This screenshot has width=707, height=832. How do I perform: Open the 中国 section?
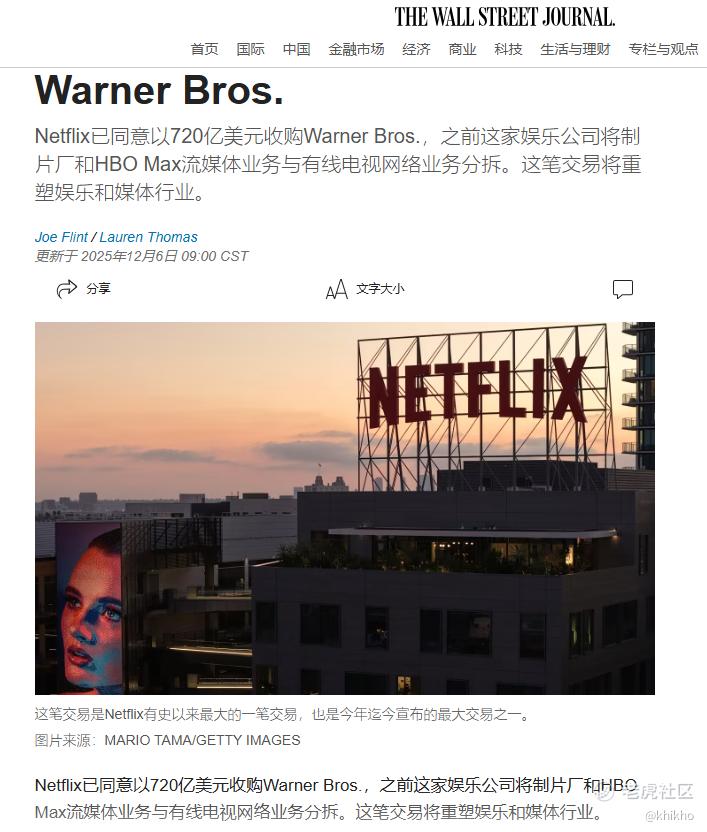[x=296, y=49]
